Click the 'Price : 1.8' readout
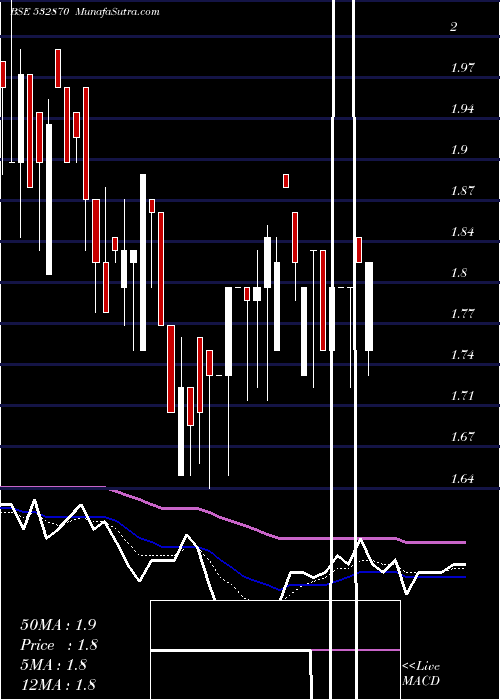Image resolution: width=500 pixels, height=700 pixels. tap(58, 645)
